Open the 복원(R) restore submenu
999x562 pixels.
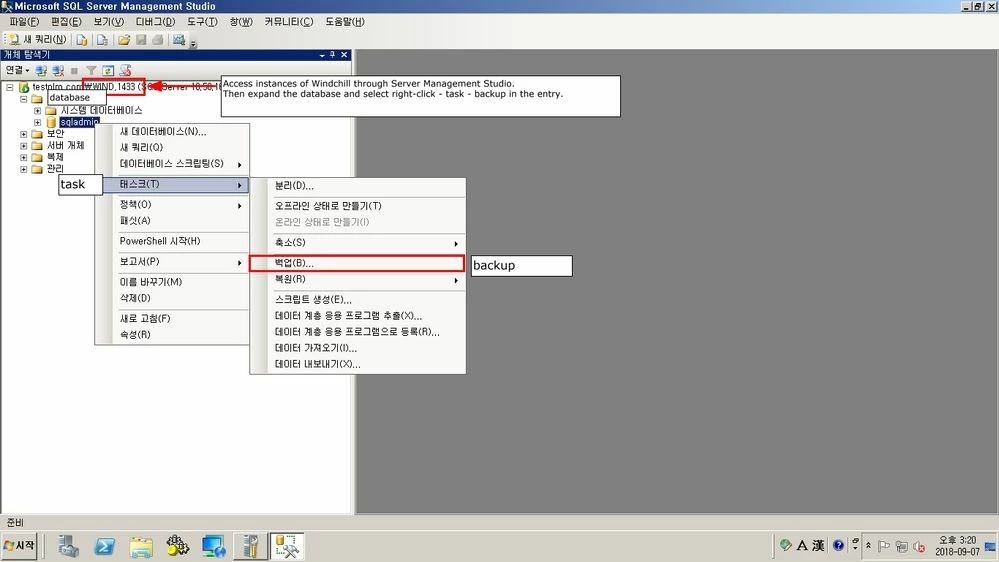[357, 279]
